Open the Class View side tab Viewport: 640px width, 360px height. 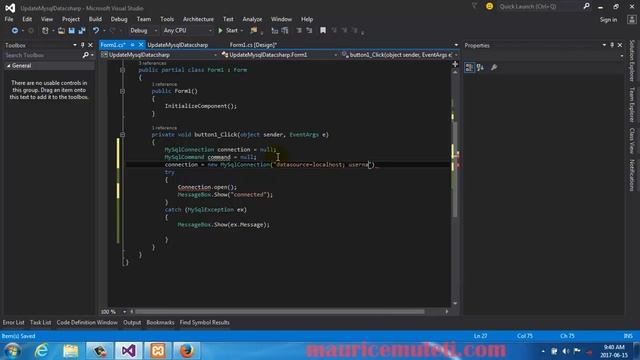632,141
